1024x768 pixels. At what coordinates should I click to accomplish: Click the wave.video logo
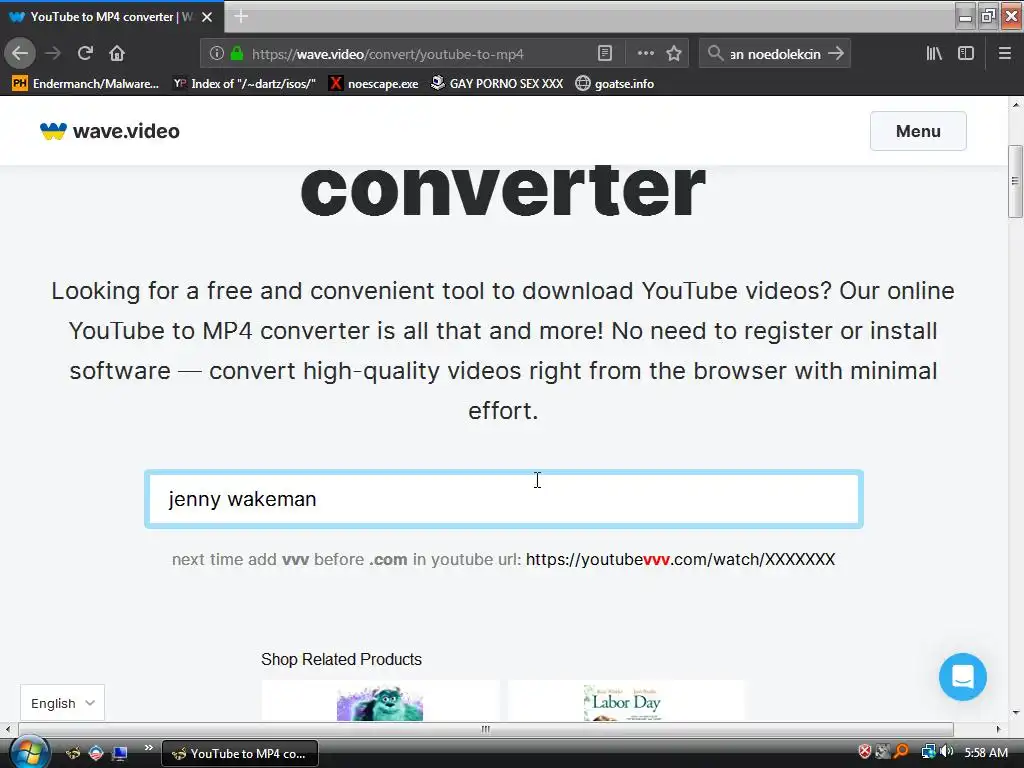[x=110, y=131]
